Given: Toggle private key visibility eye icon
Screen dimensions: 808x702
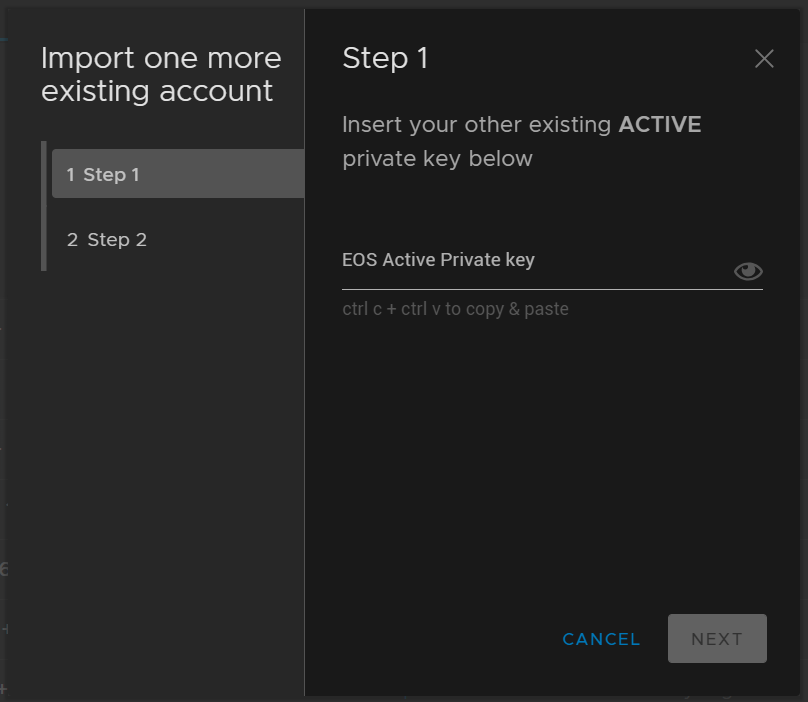Looking at the screenshot, I should (x=748, y=271).
